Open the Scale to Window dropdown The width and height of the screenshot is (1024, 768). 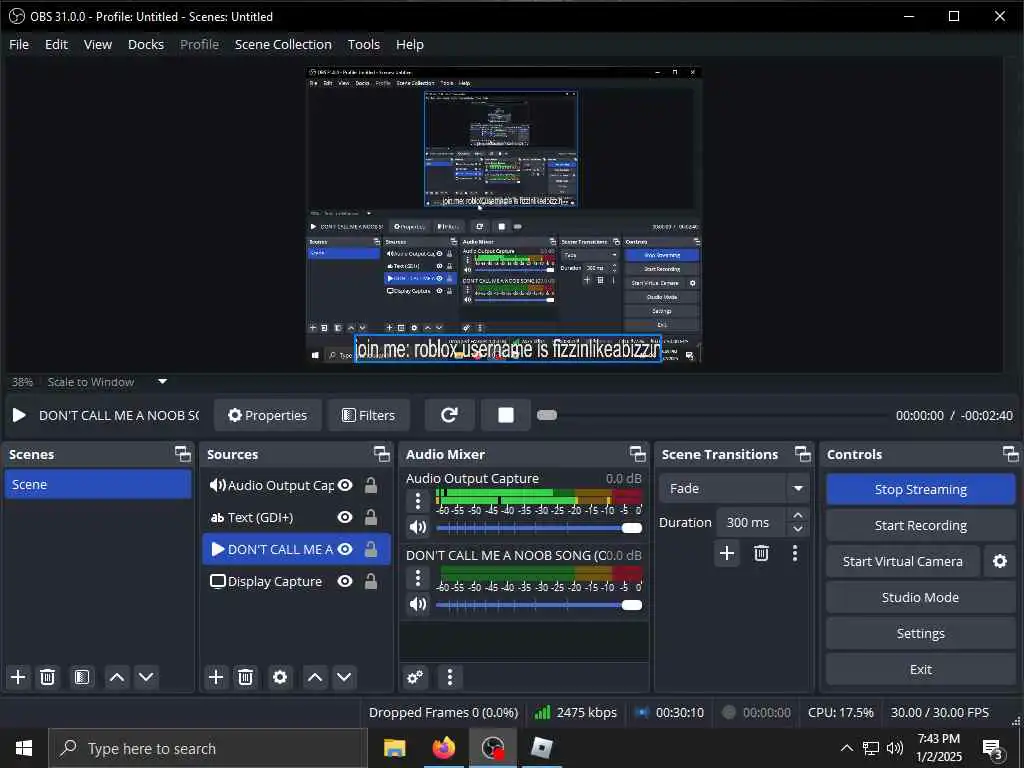coord(163,381)
